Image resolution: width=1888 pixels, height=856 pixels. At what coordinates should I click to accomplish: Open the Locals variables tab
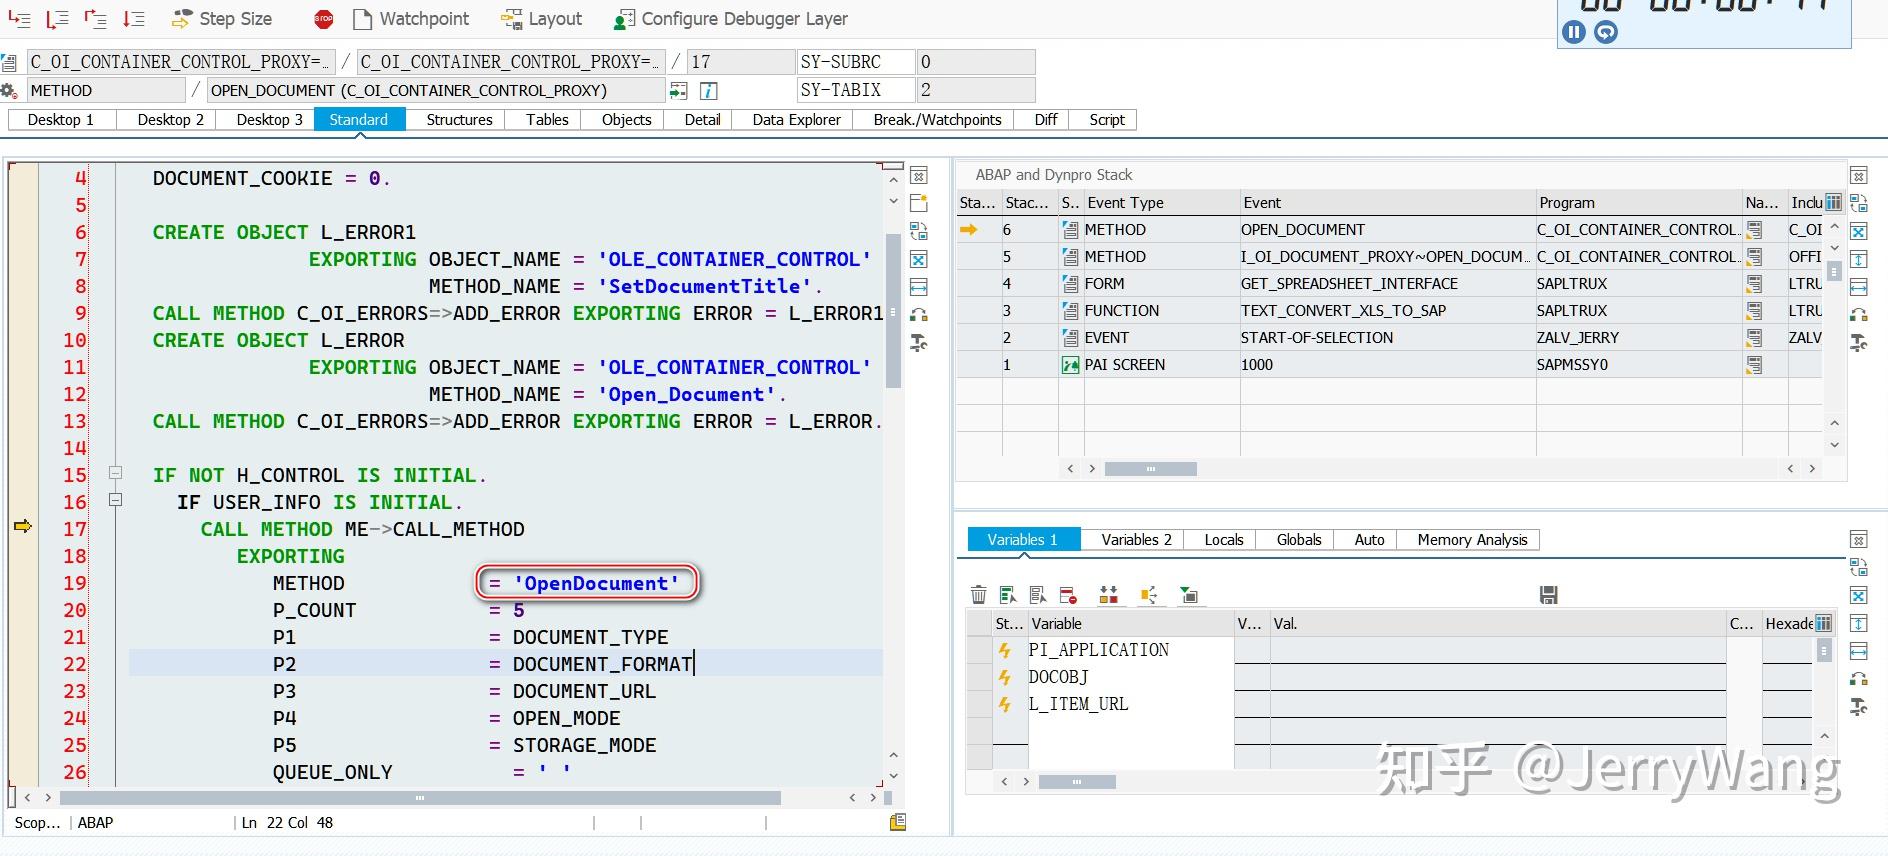(x=1223, y=540)
